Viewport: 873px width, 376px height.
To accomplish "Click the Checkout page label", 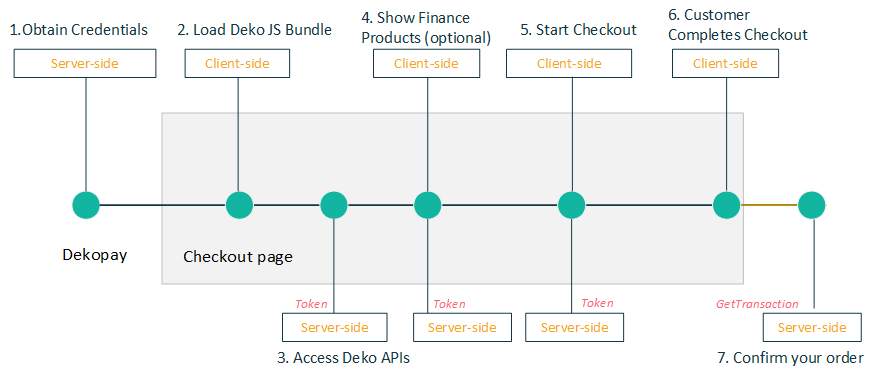I will coord(238,257).
